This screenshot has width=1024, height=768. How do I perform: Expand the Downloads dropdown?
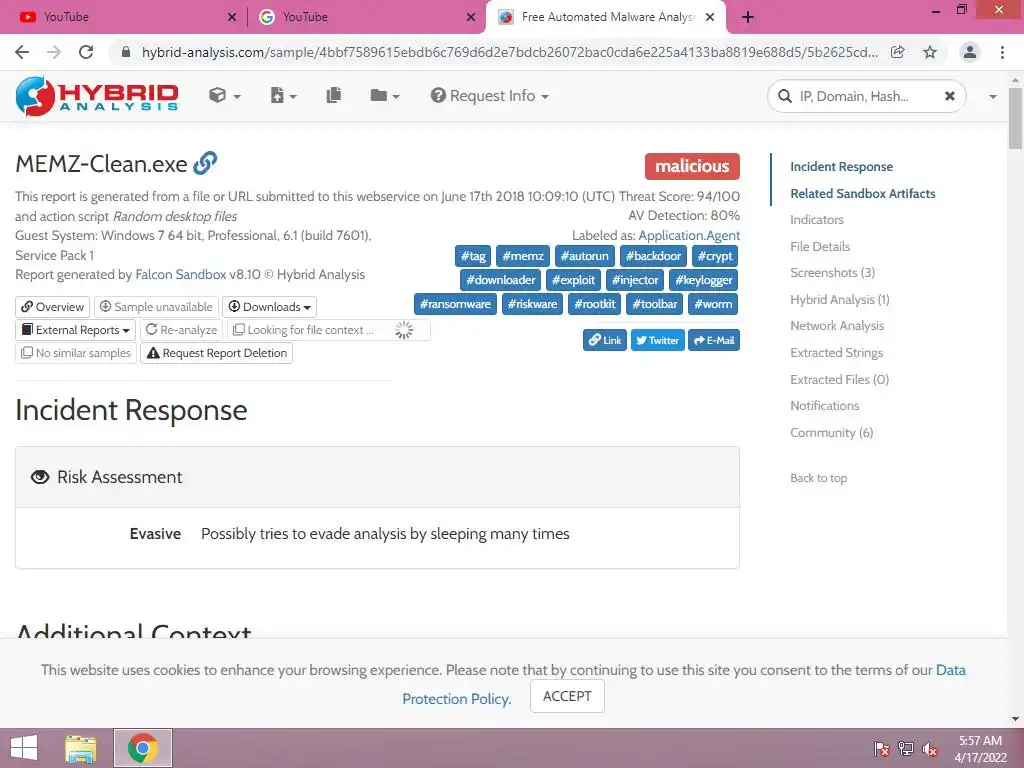pyautogui.click(x=269, y=307)
